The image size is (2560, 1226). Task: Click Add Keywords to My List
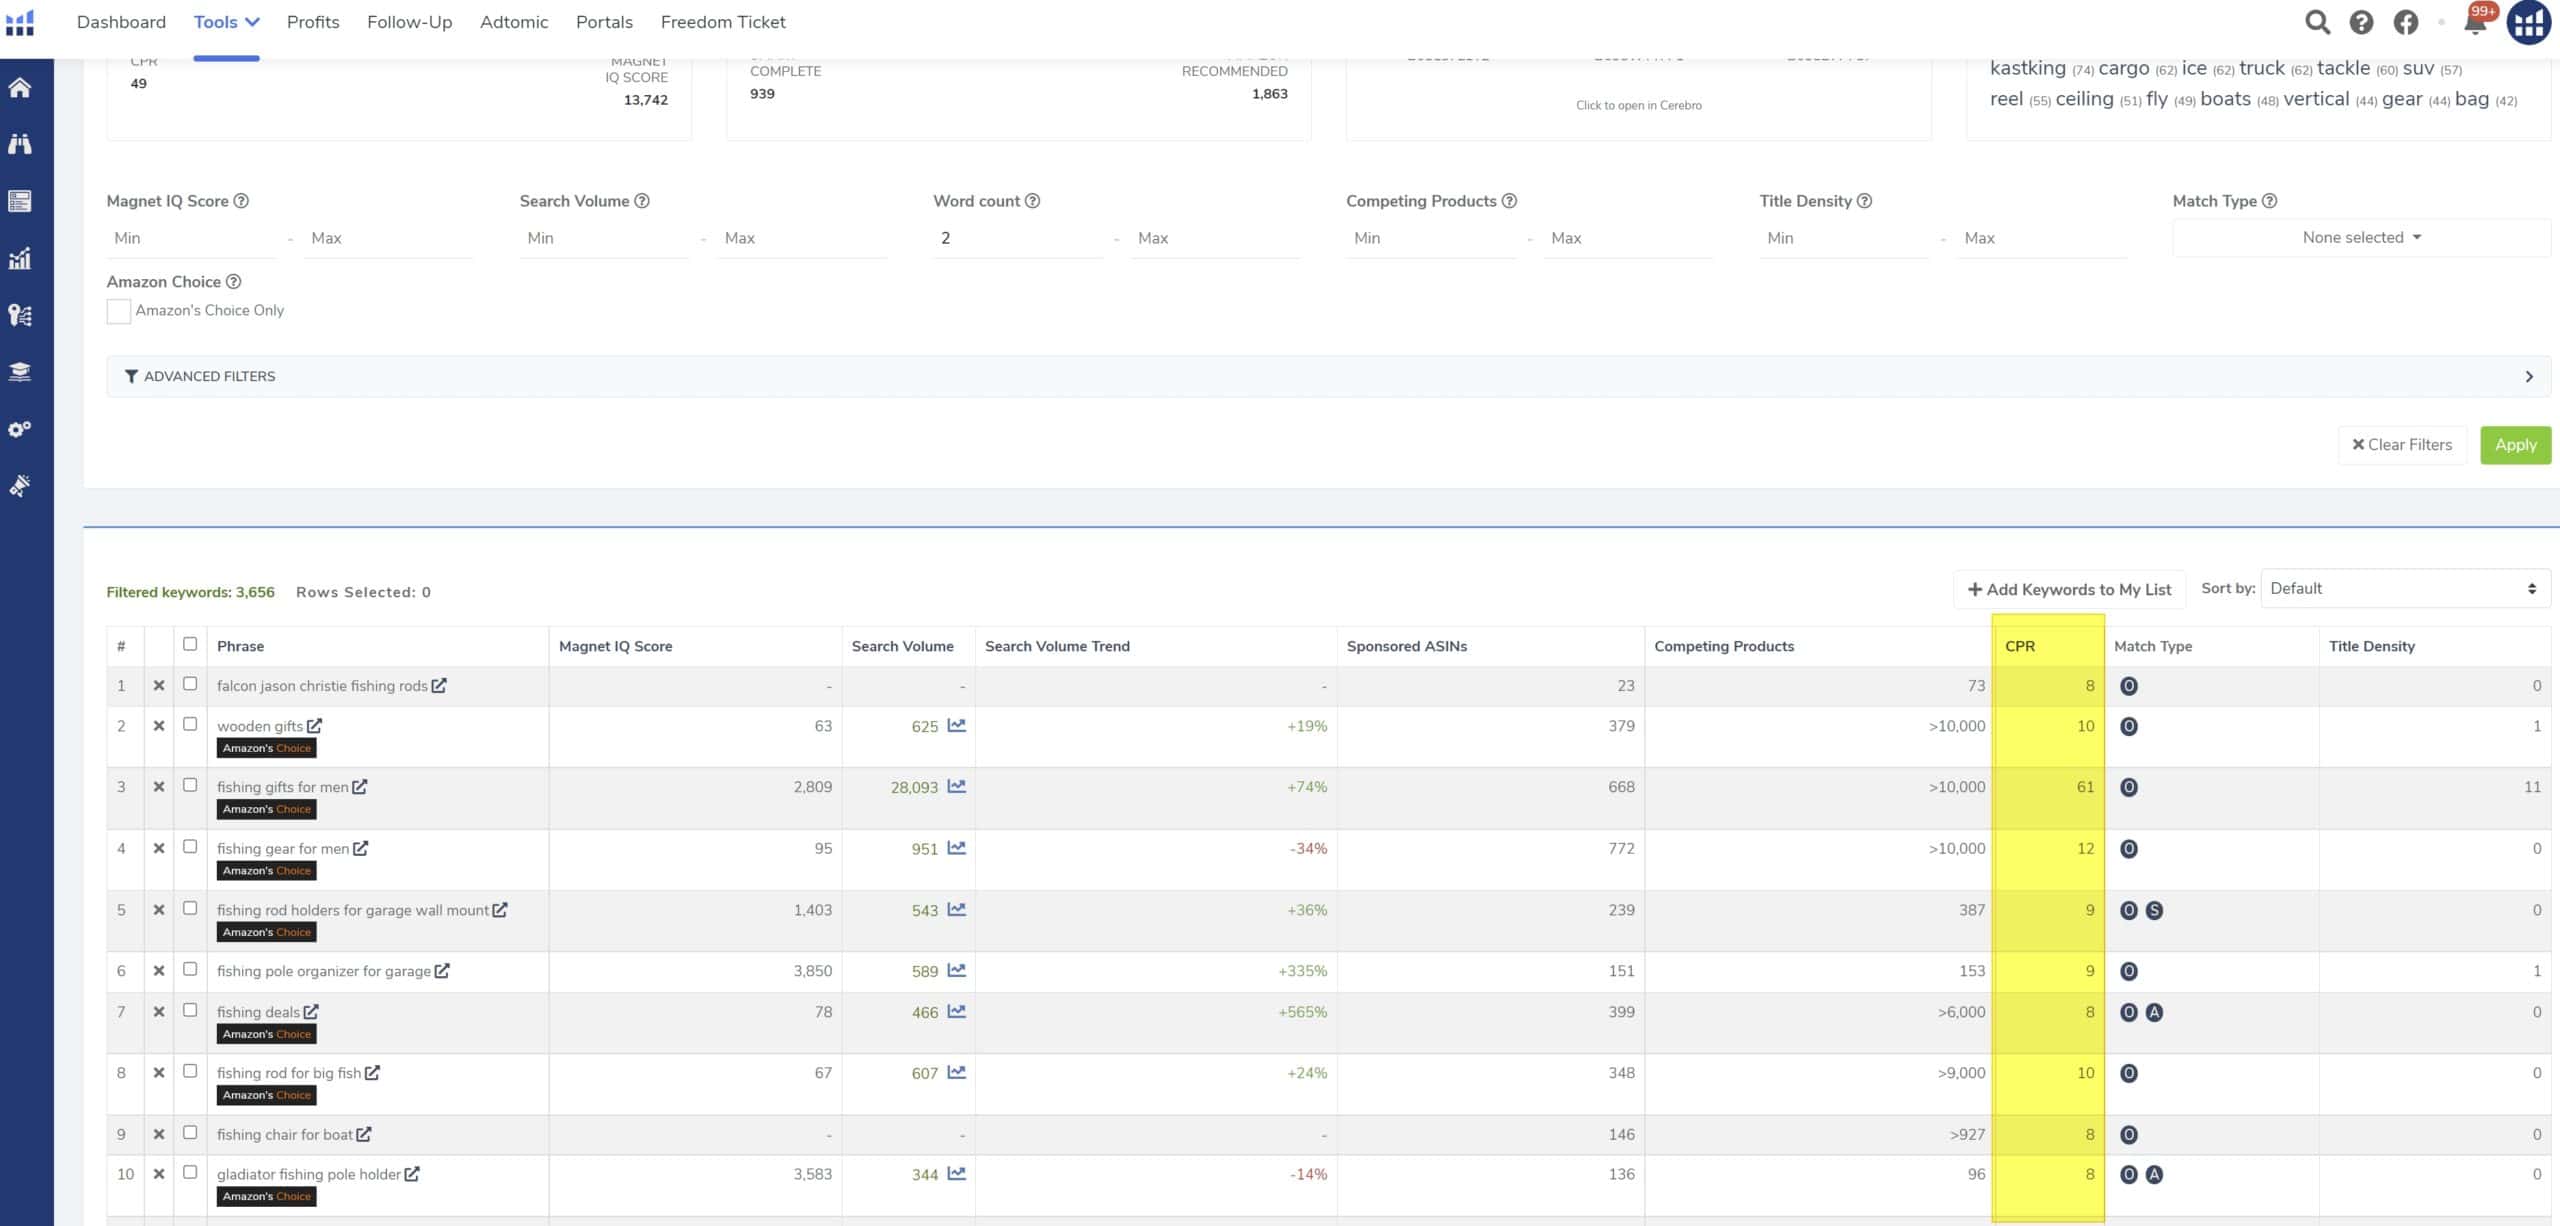tap(2069, 590)
